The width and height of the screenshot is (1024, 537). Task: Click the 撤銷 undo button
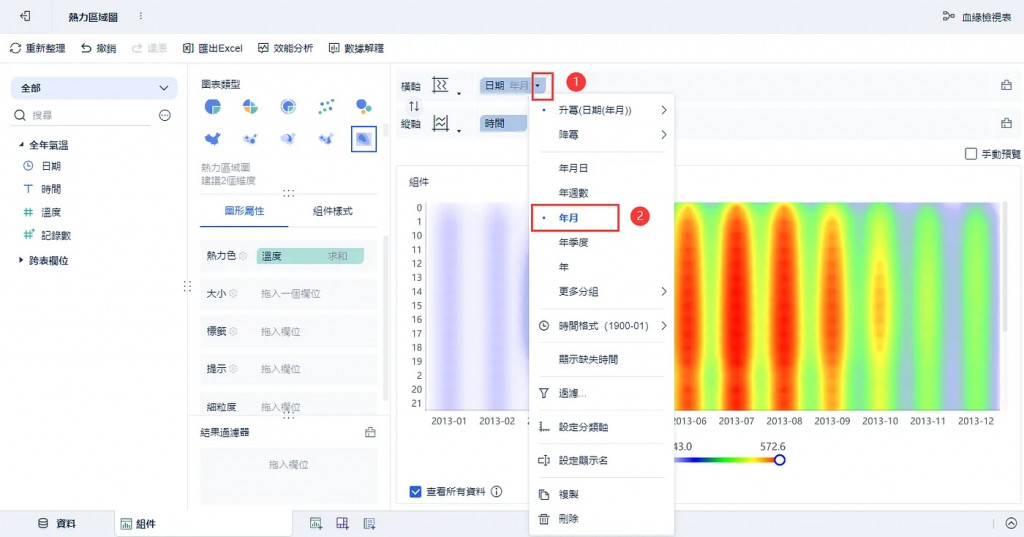[98, 48]
